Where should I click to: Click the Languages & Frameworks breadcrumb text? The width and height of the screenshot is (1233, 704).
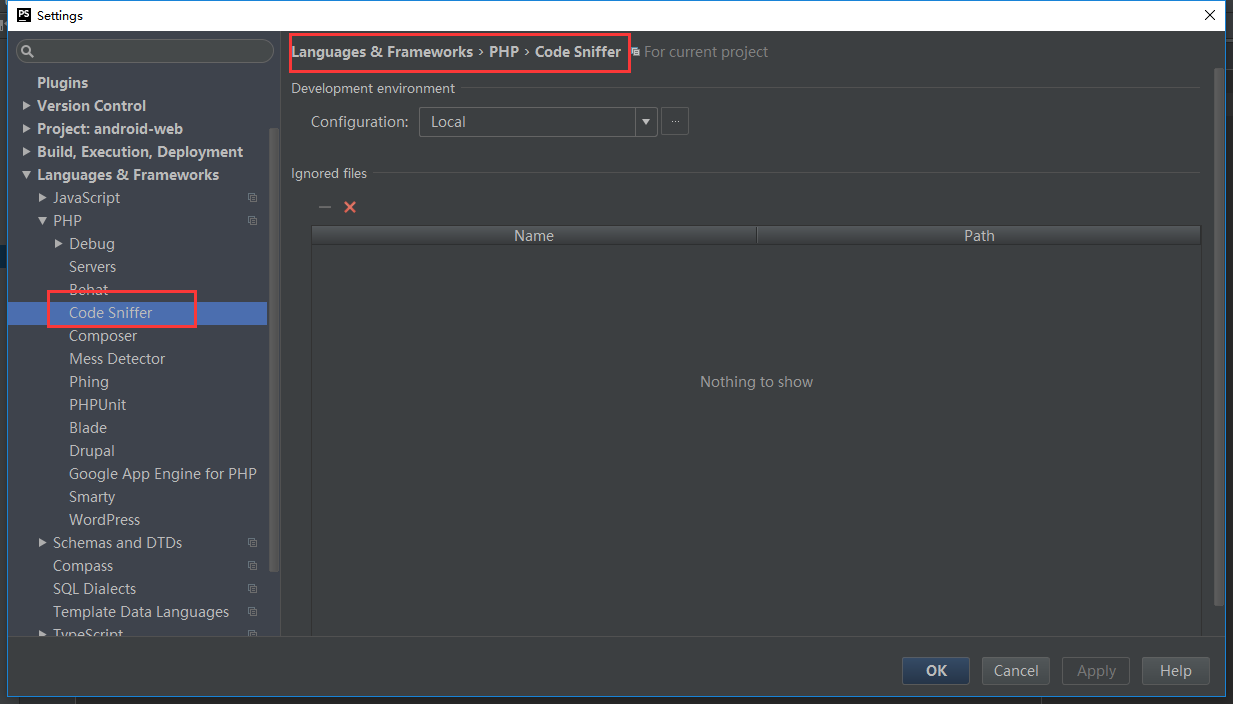382,52
